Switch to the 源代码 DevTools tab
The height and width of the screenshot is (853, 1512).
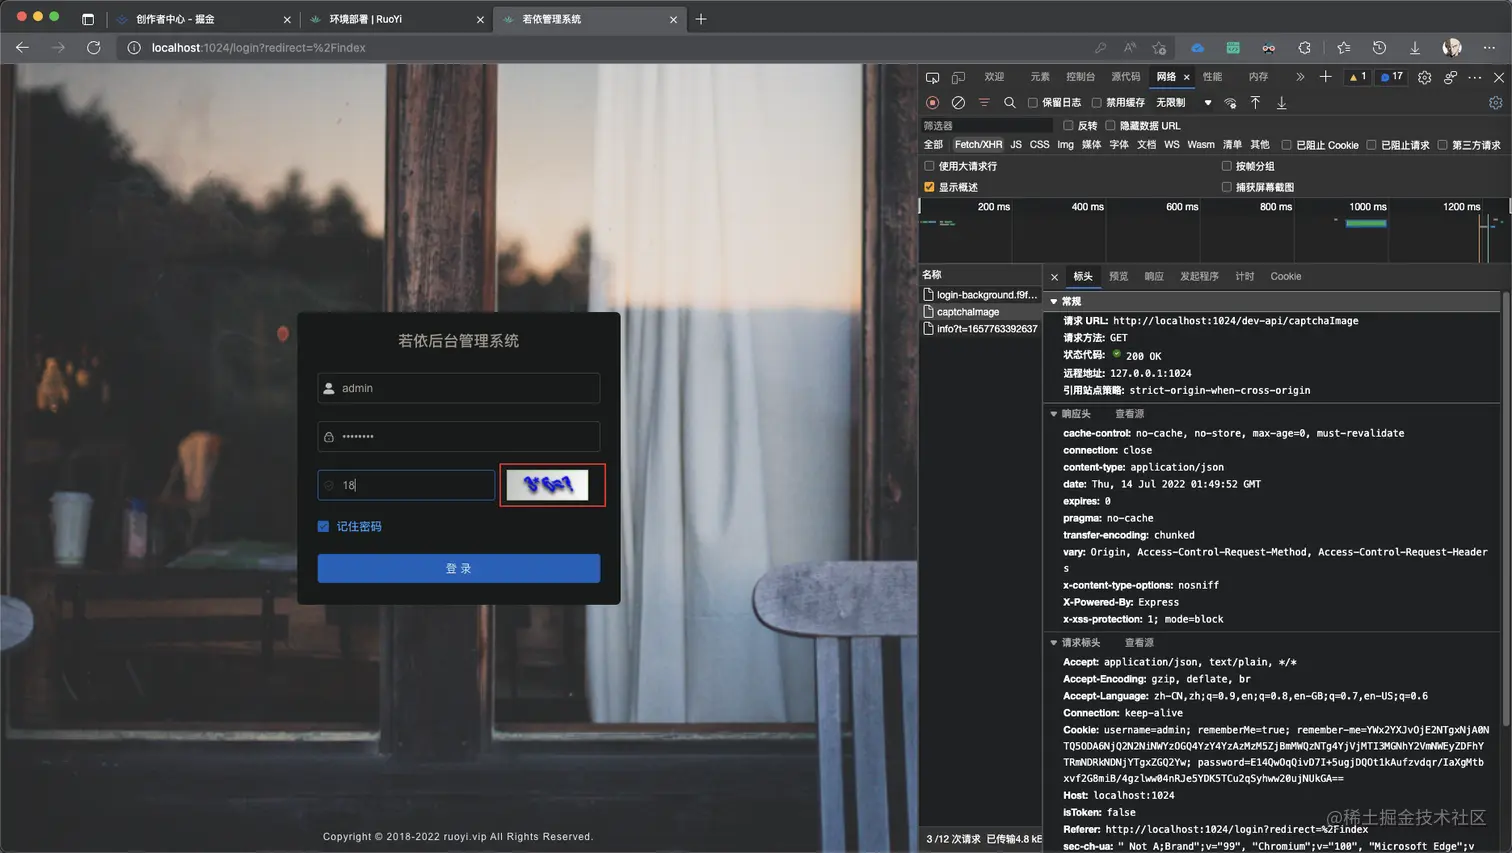click(1125, 77)
